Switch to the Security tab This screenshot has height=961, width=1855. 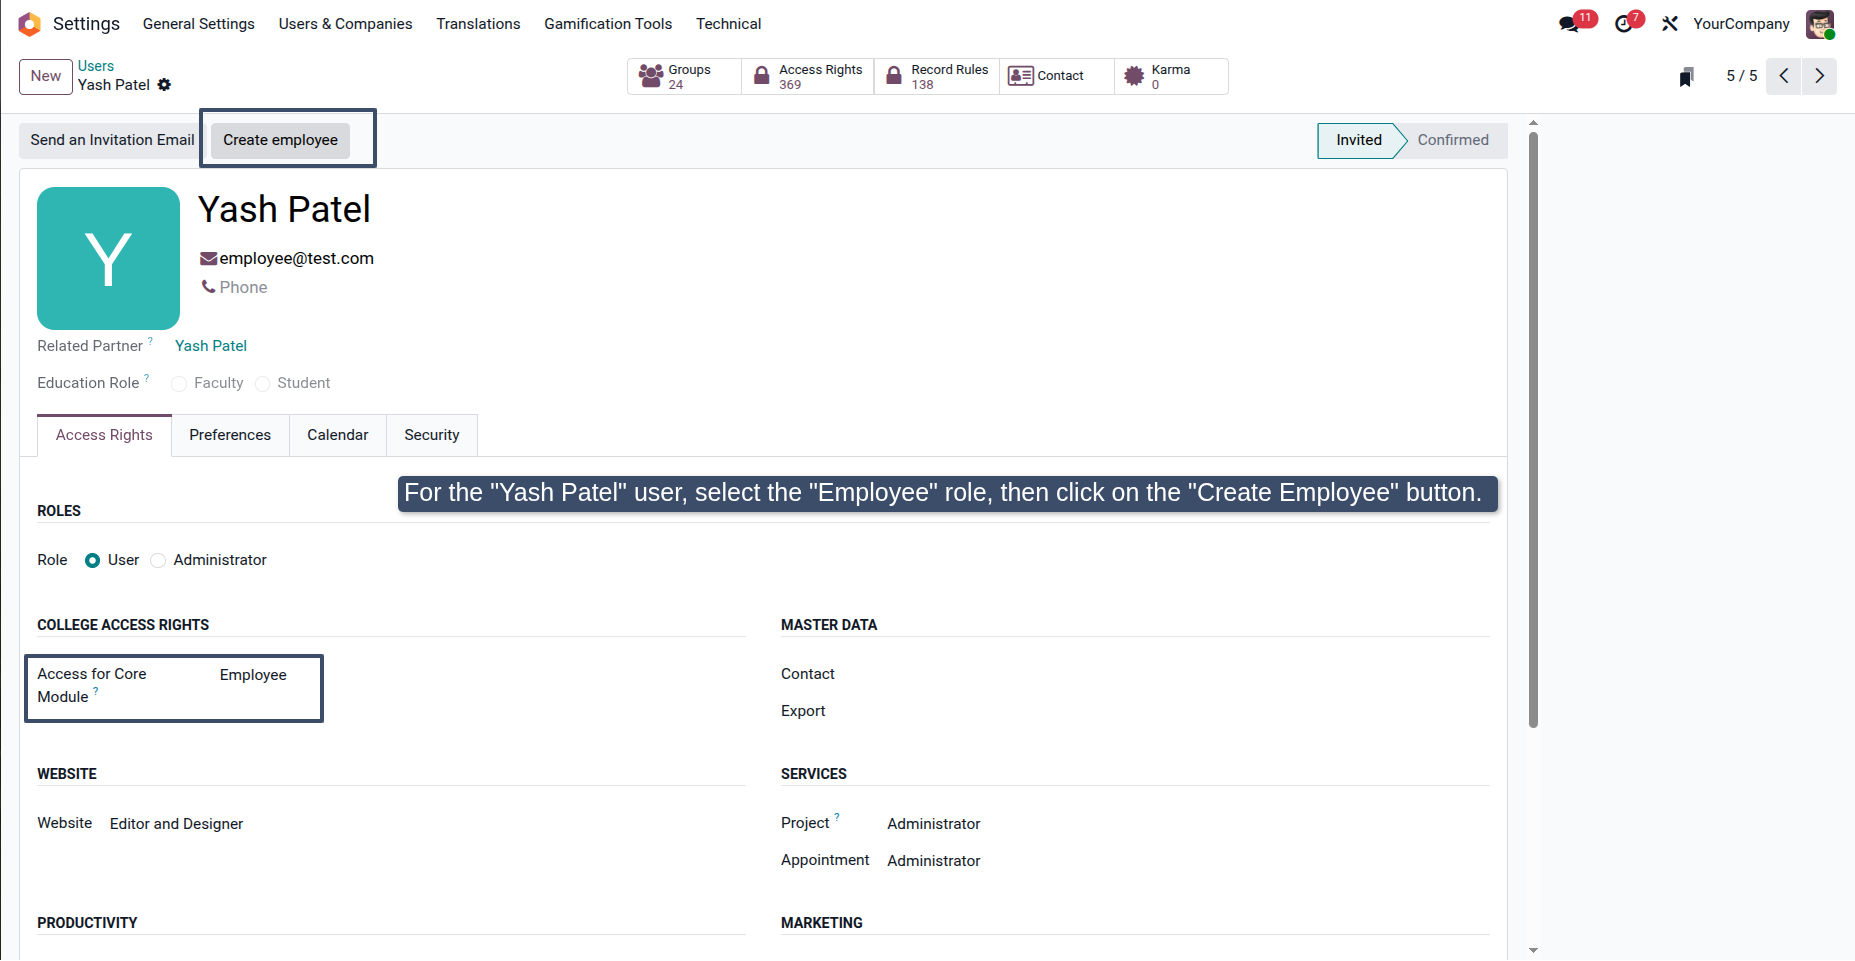[432, 435]
